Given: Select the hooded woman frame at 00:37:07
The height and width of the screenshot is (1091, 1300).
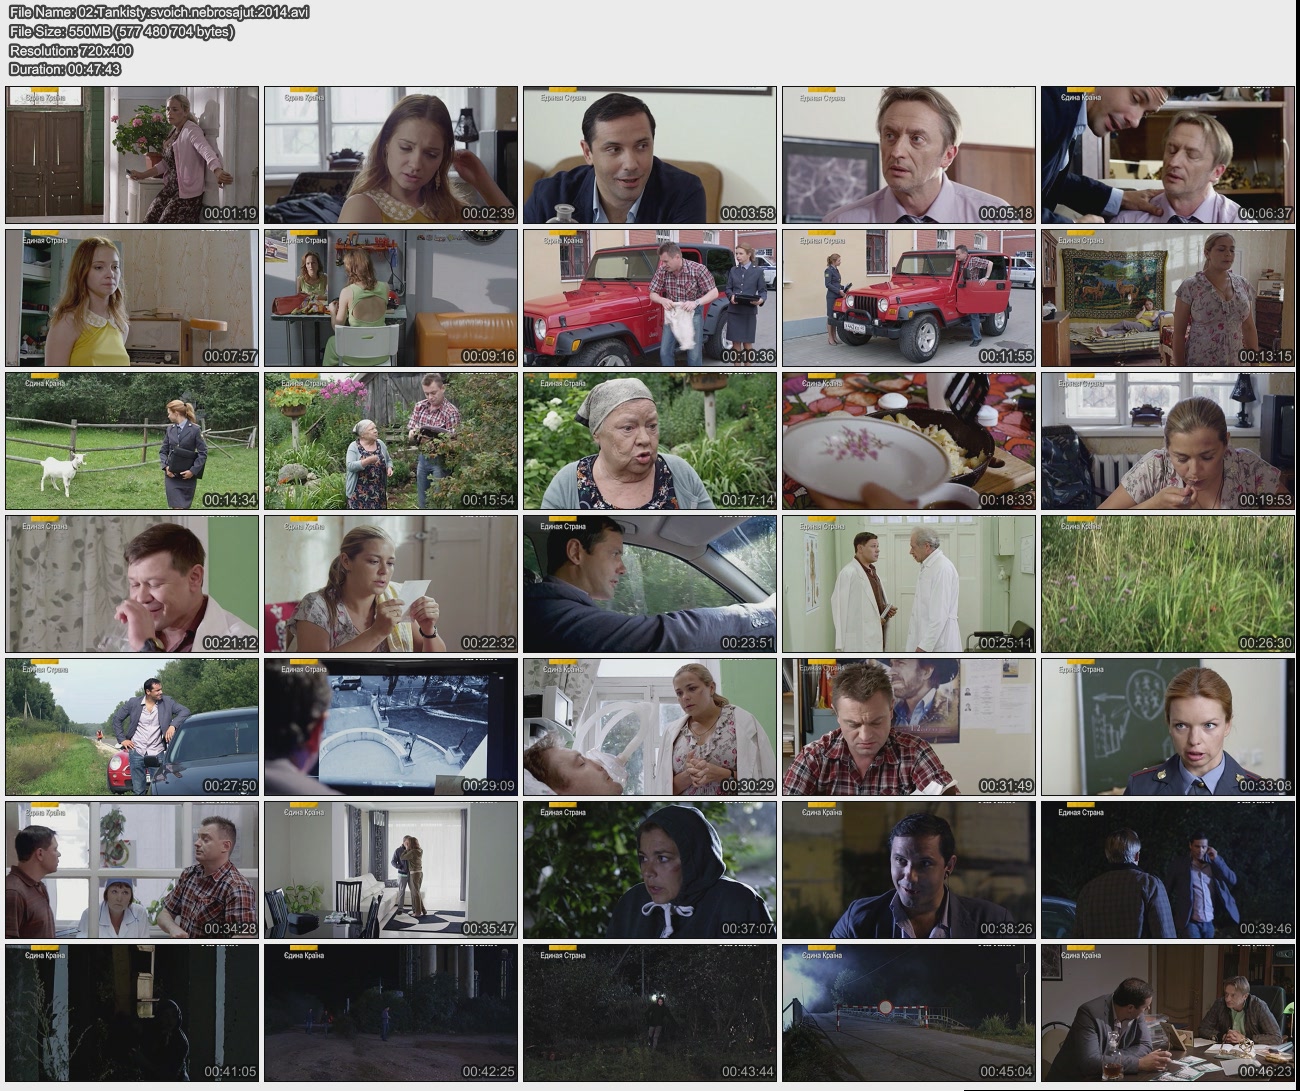Looking at the screenshot, I should [x=650, y=869].
